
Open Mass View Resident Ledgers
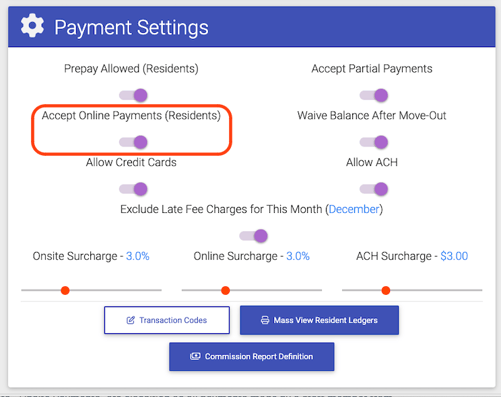pyautogui.click(x=319, y=320)
